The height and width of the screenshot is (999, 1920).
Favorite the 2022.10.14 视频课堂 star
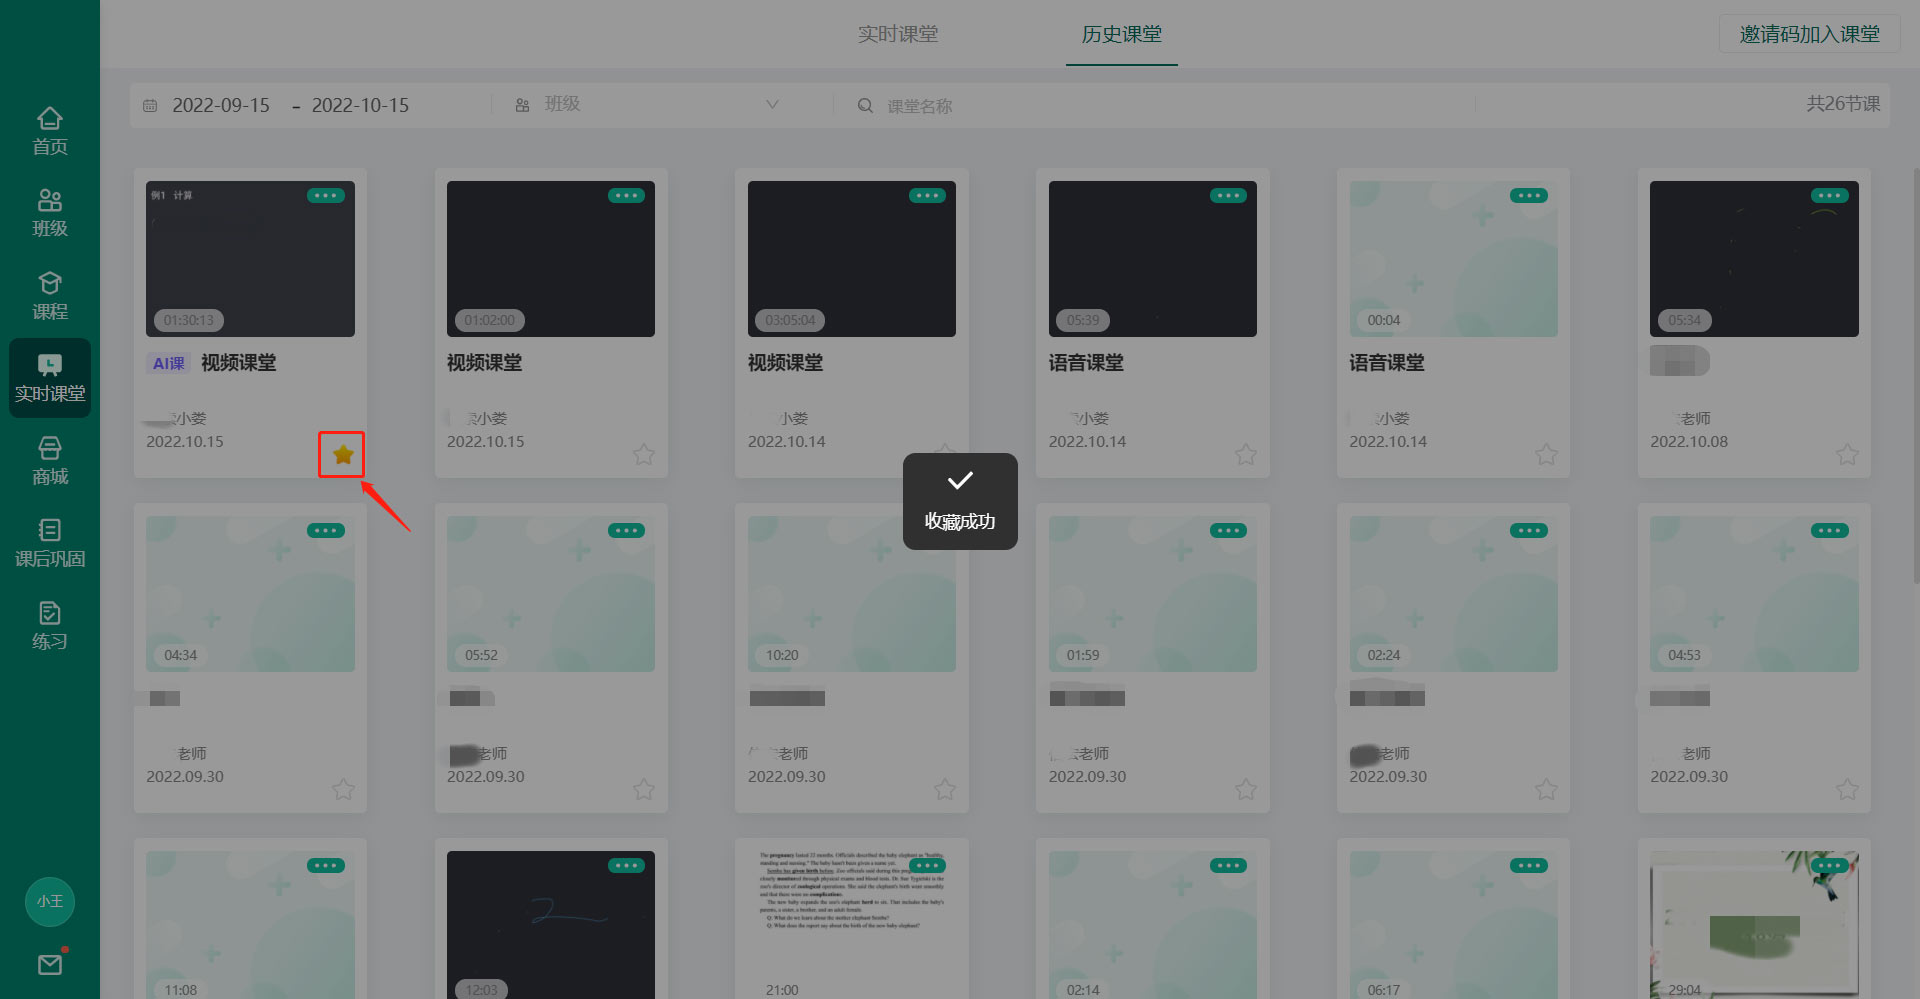pos(945,454)
